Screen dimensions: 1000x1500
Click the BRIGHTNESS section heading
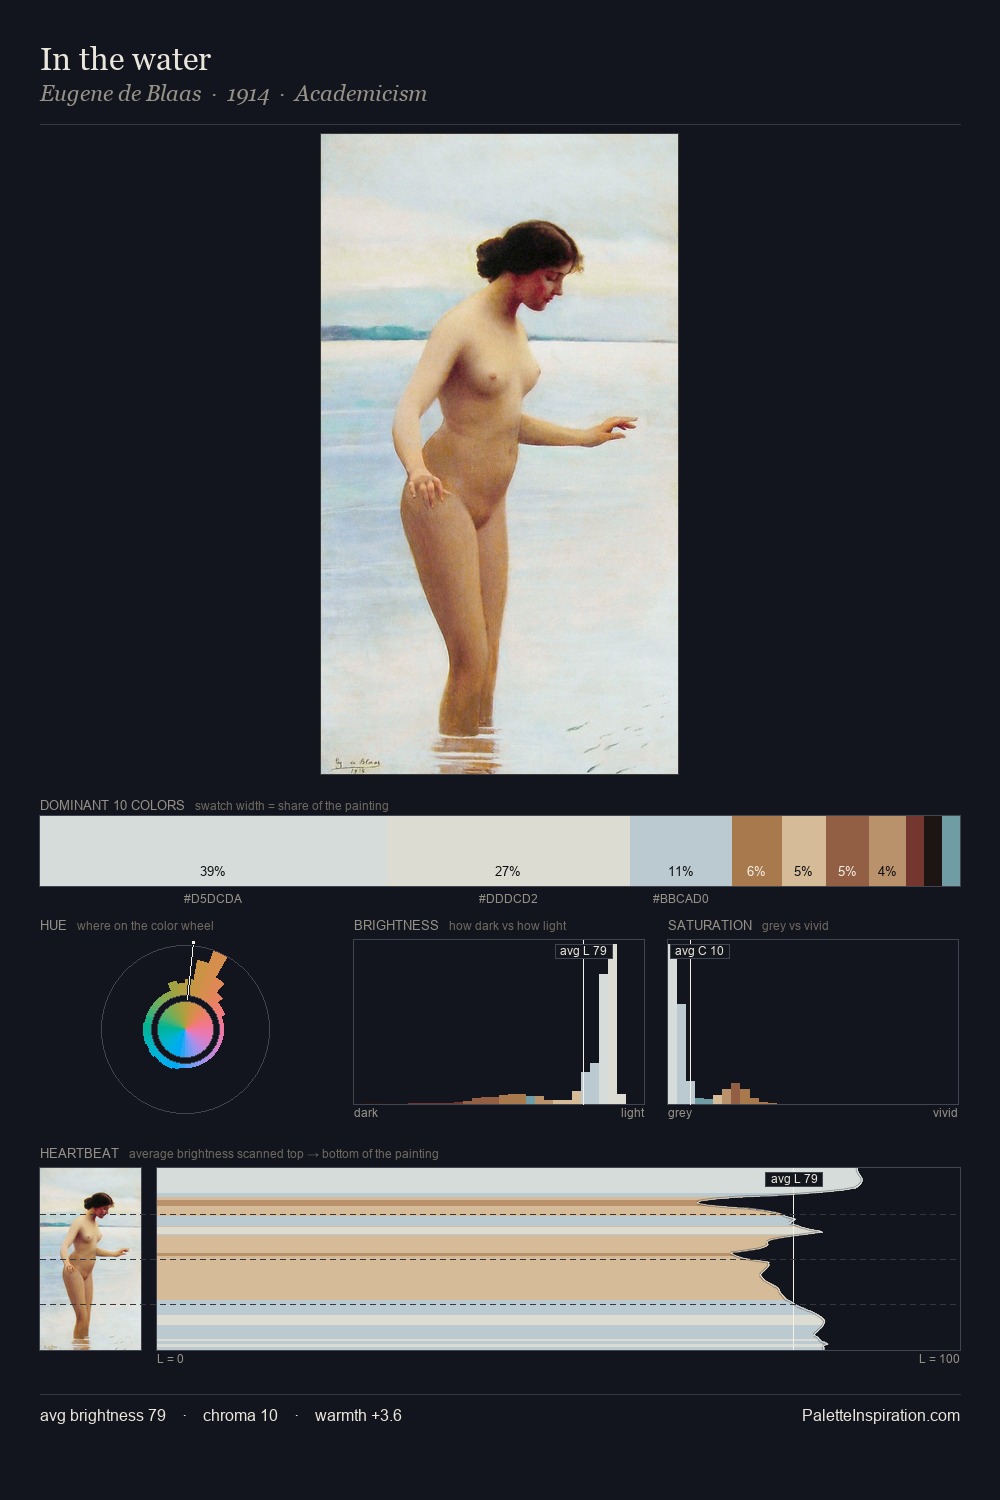click(396, 925)
